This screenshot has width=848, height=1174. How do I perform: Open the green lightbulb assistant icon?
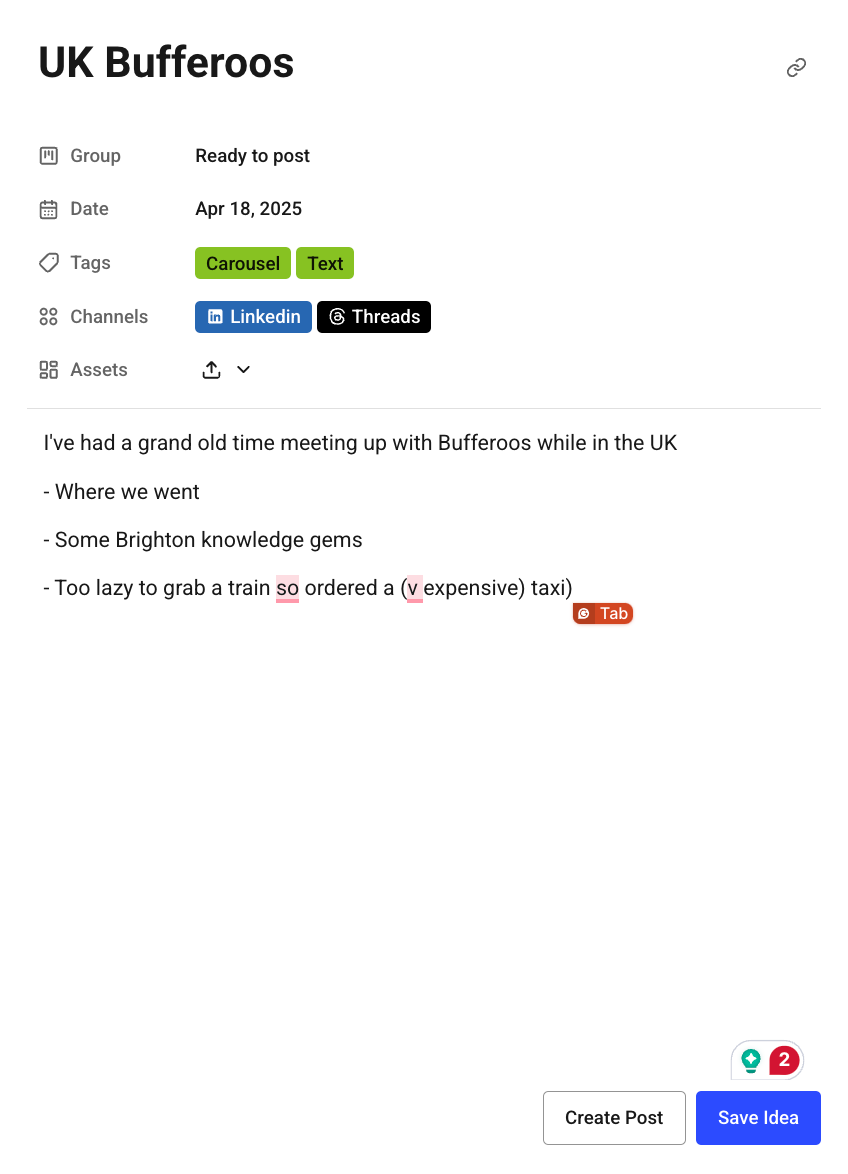click(x=751, y=1060)
